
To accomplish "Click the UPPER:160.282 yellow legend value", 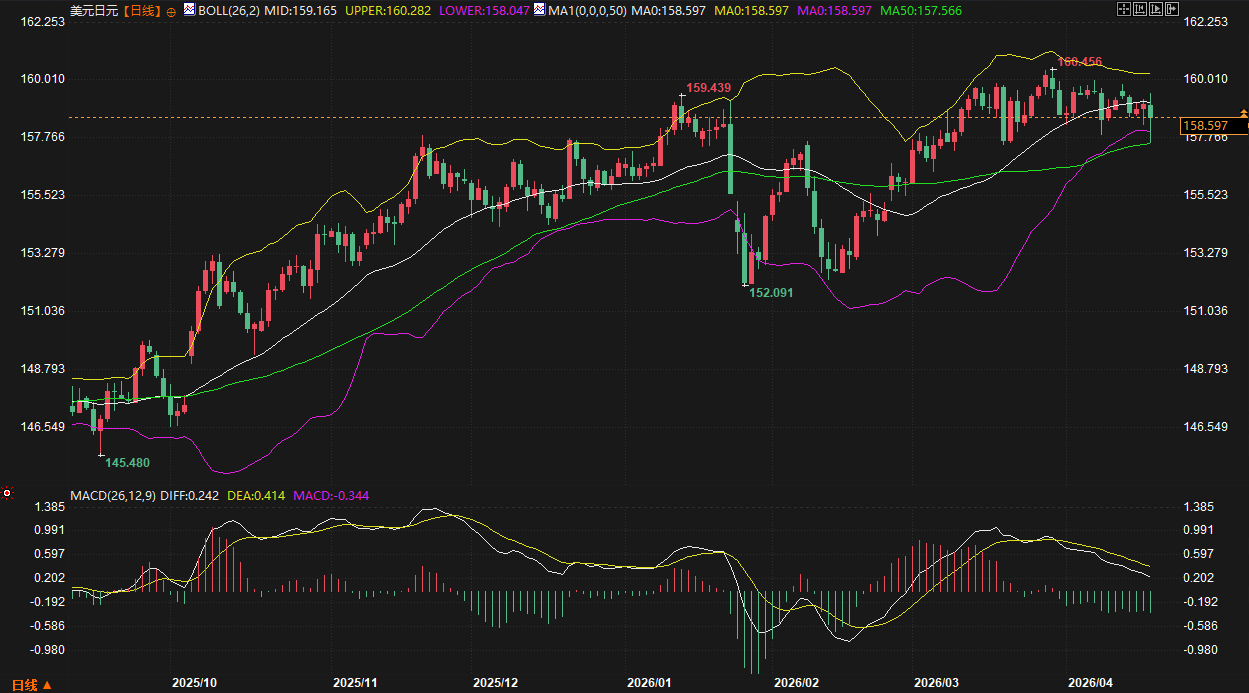I will [385, 10].
